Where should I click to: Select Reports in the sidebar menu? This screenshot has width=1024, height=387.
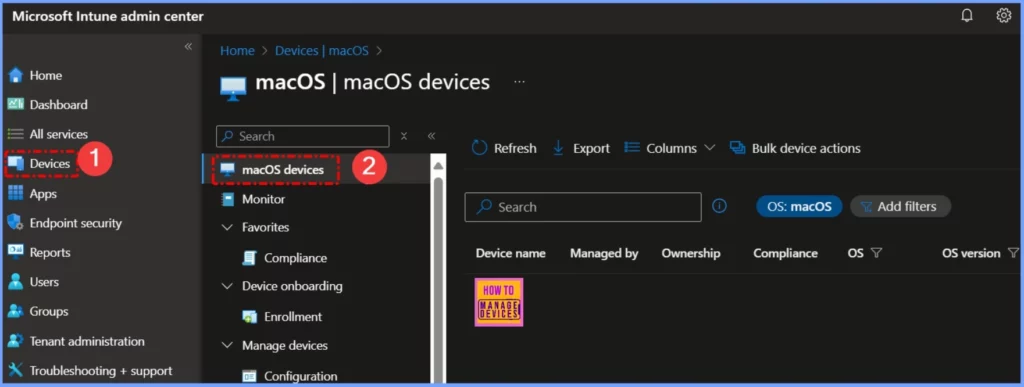[50, 253]
